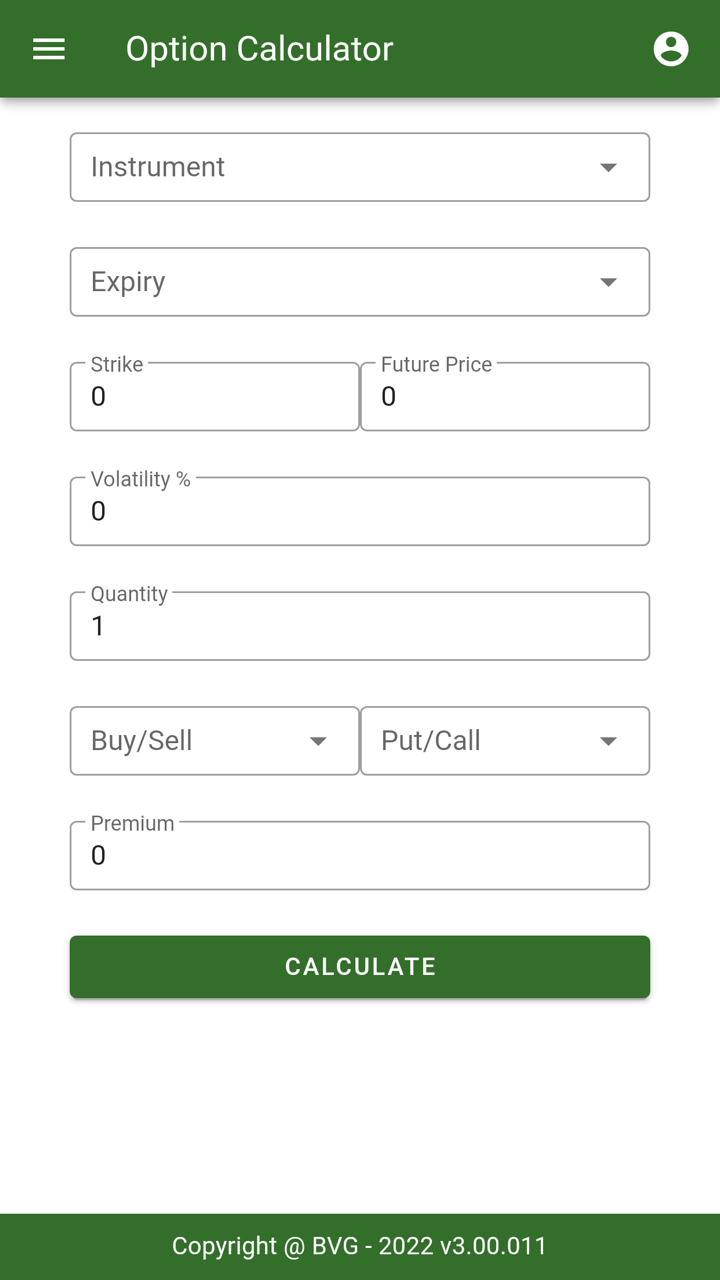The width and height of the screenshot is (720, 1280).
Task: Select the Instrument combo box label
Action: click(x=158, y=167)
